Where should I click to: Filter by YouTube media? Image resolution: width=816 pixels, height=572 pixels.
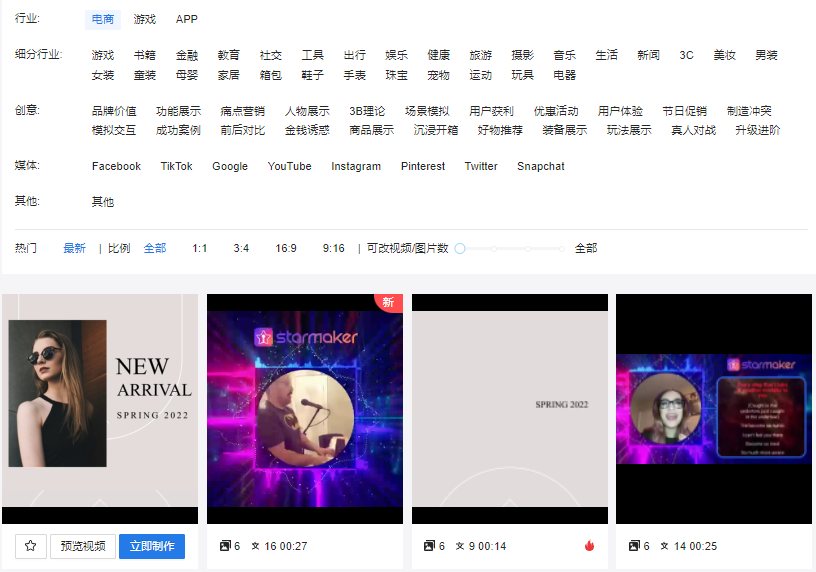click(x=289, y=166)
